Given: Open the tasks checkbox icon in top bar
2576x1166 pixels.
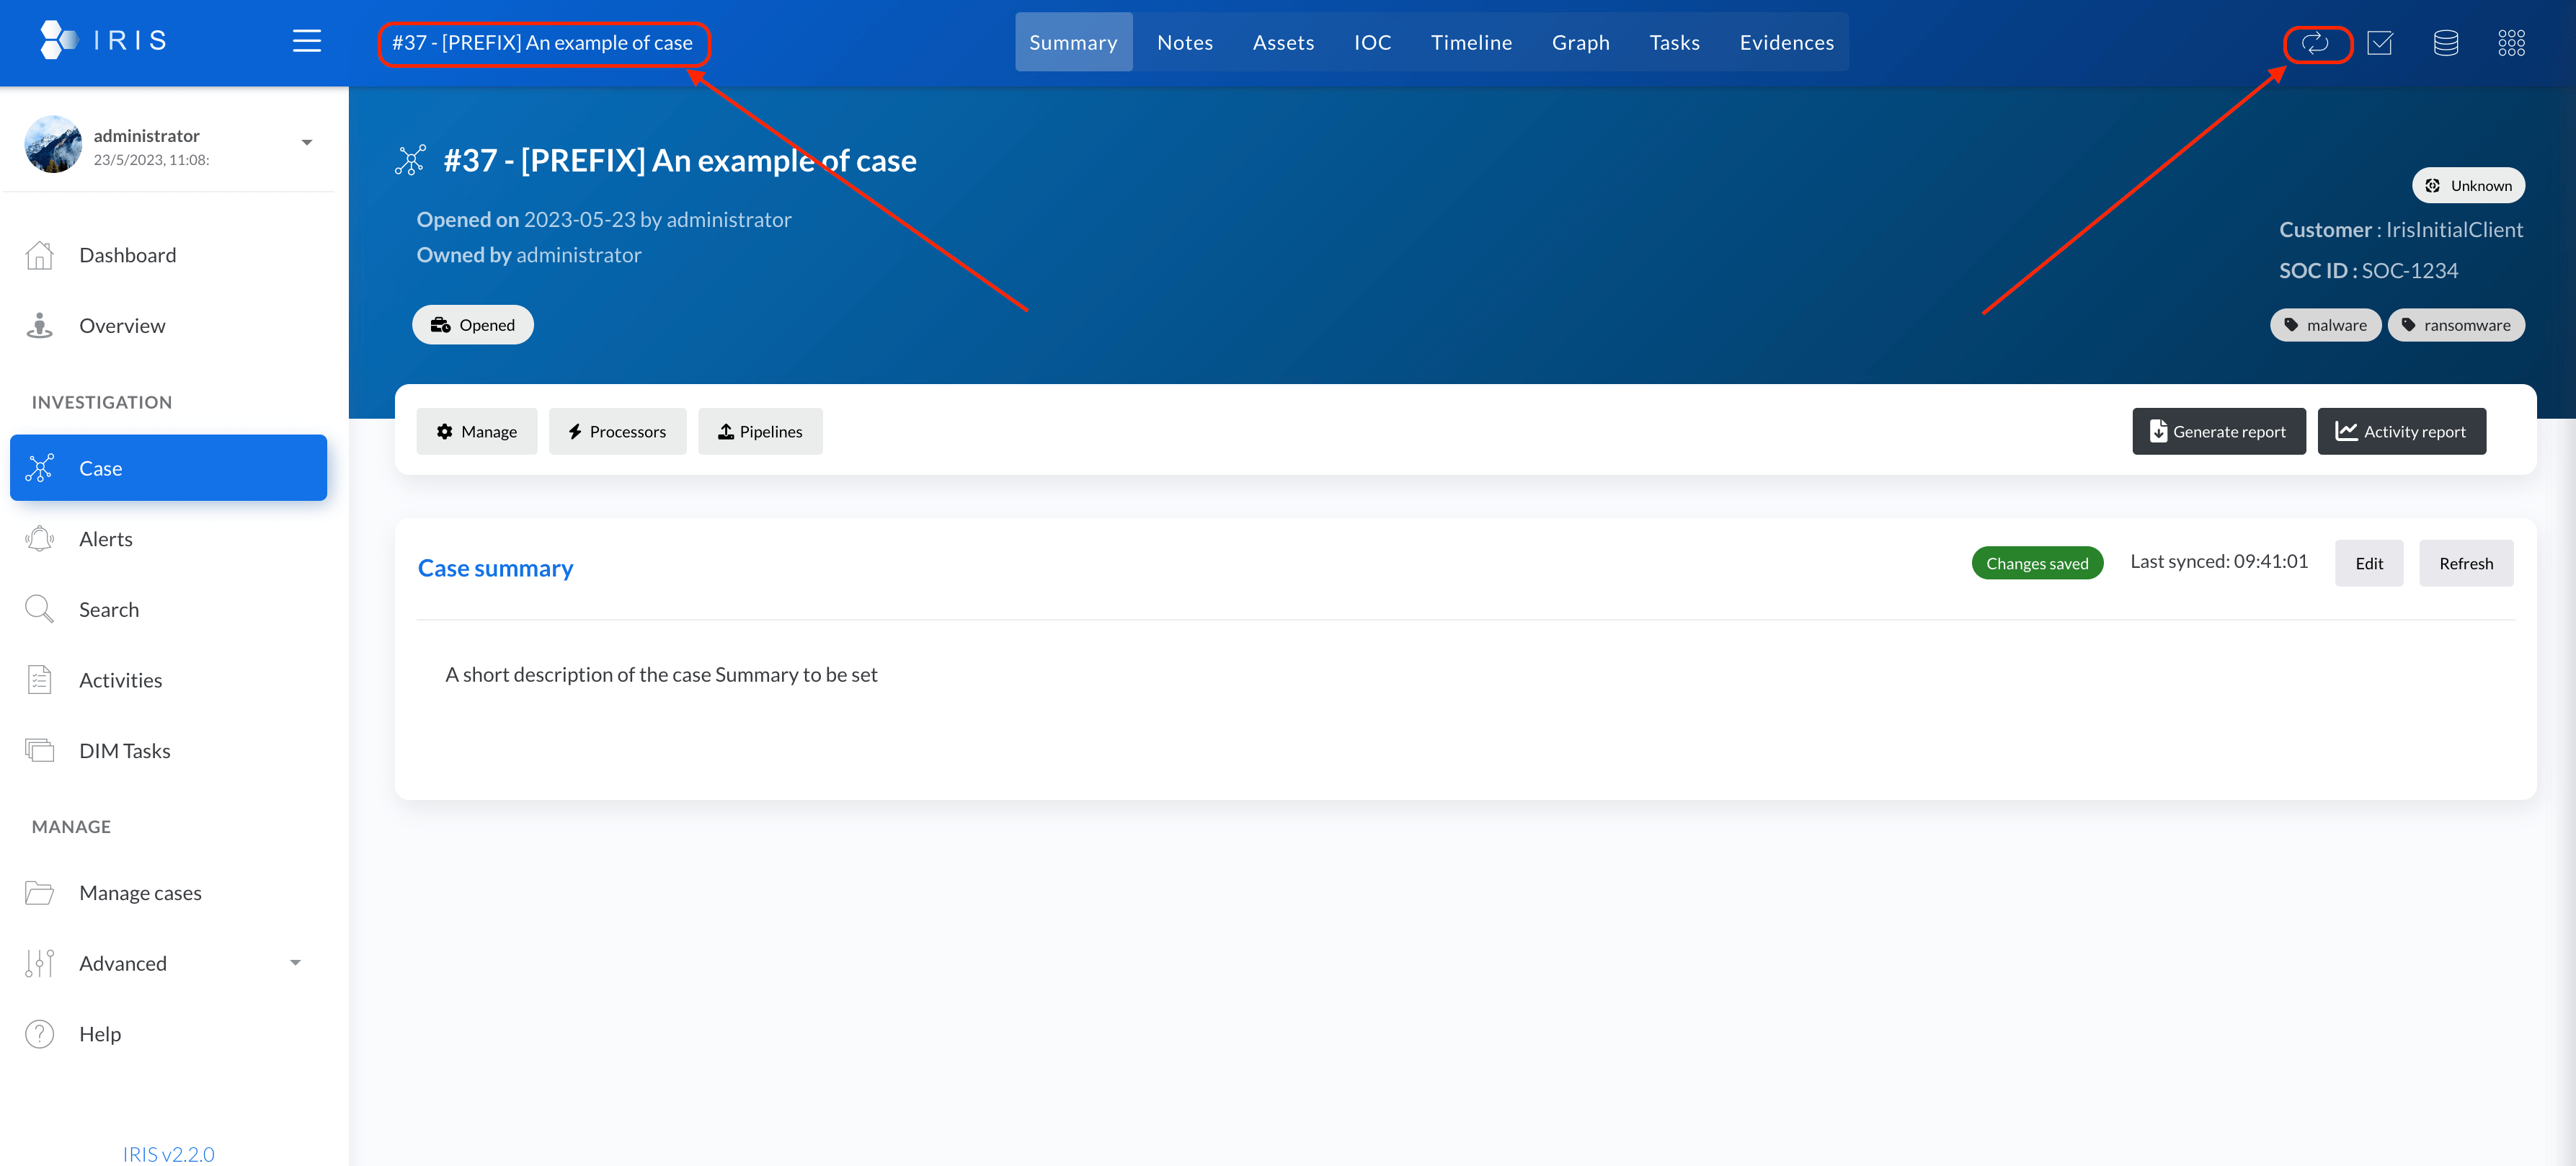Looking at the screenshot, I should 2380,43.
